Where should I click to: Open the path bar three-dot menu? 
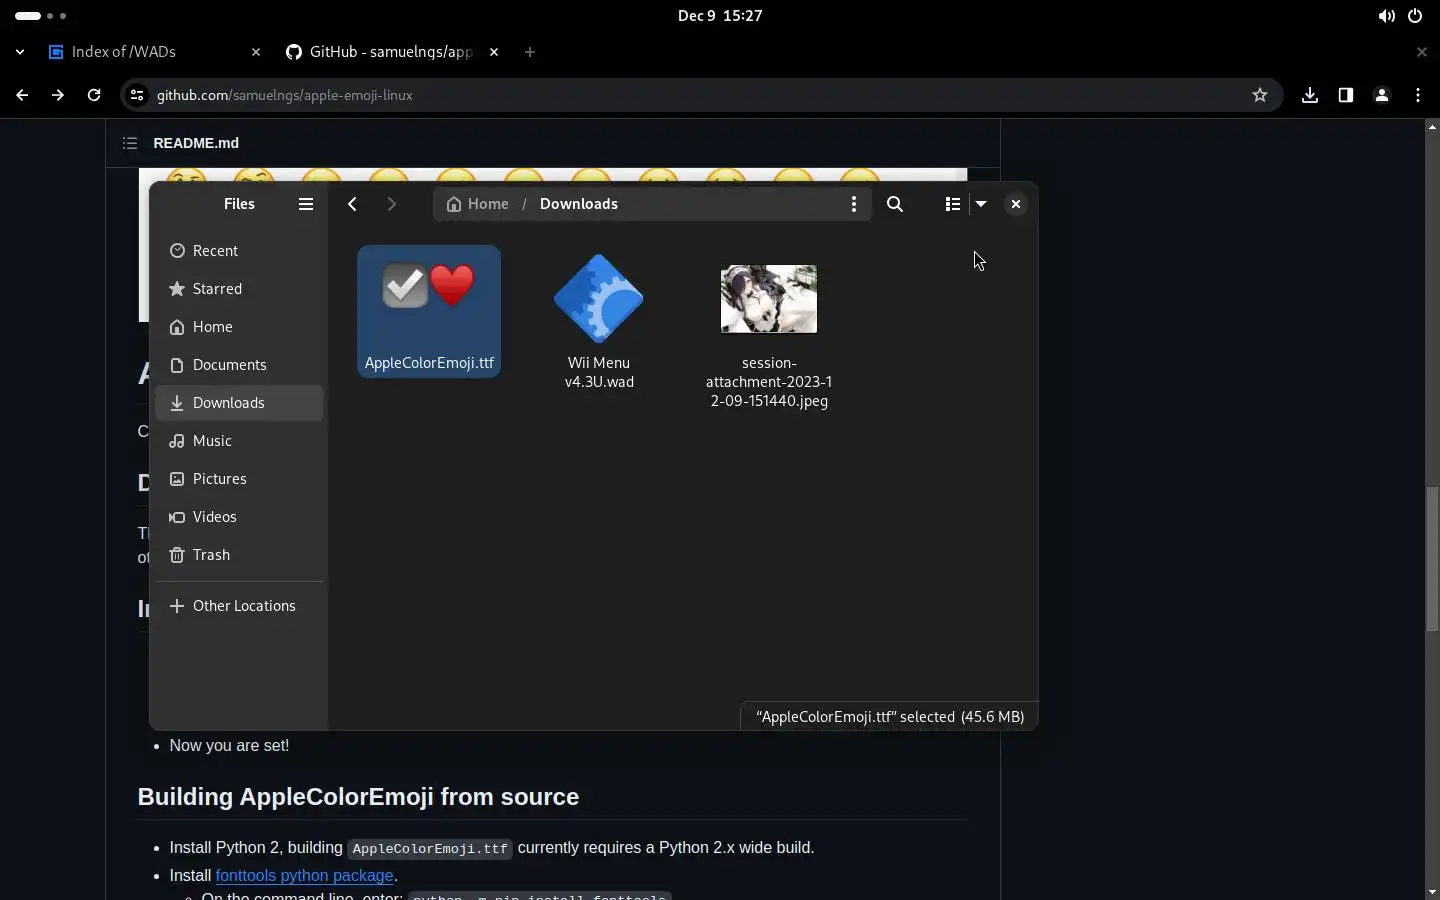coord(853,204)
